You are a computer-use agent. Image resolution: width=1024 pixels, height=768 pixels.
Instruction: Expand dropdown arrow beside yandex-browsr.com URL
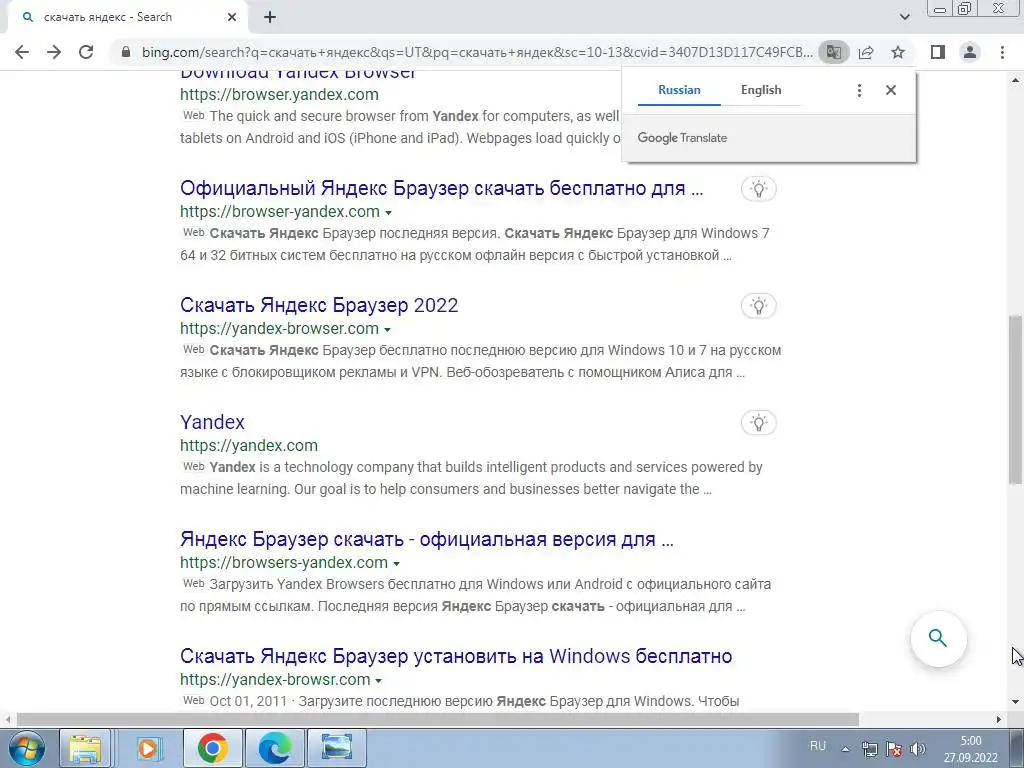click(378, 680)
